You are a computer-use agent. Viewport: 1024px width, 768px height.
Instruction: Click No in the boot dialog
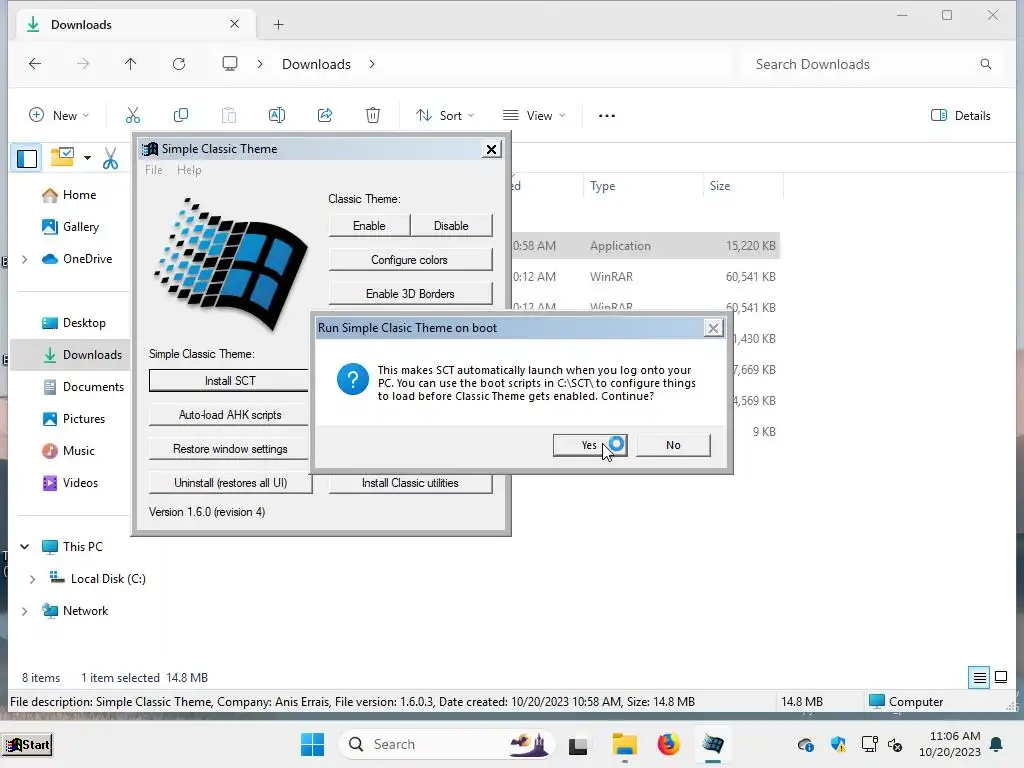(673, 445)
